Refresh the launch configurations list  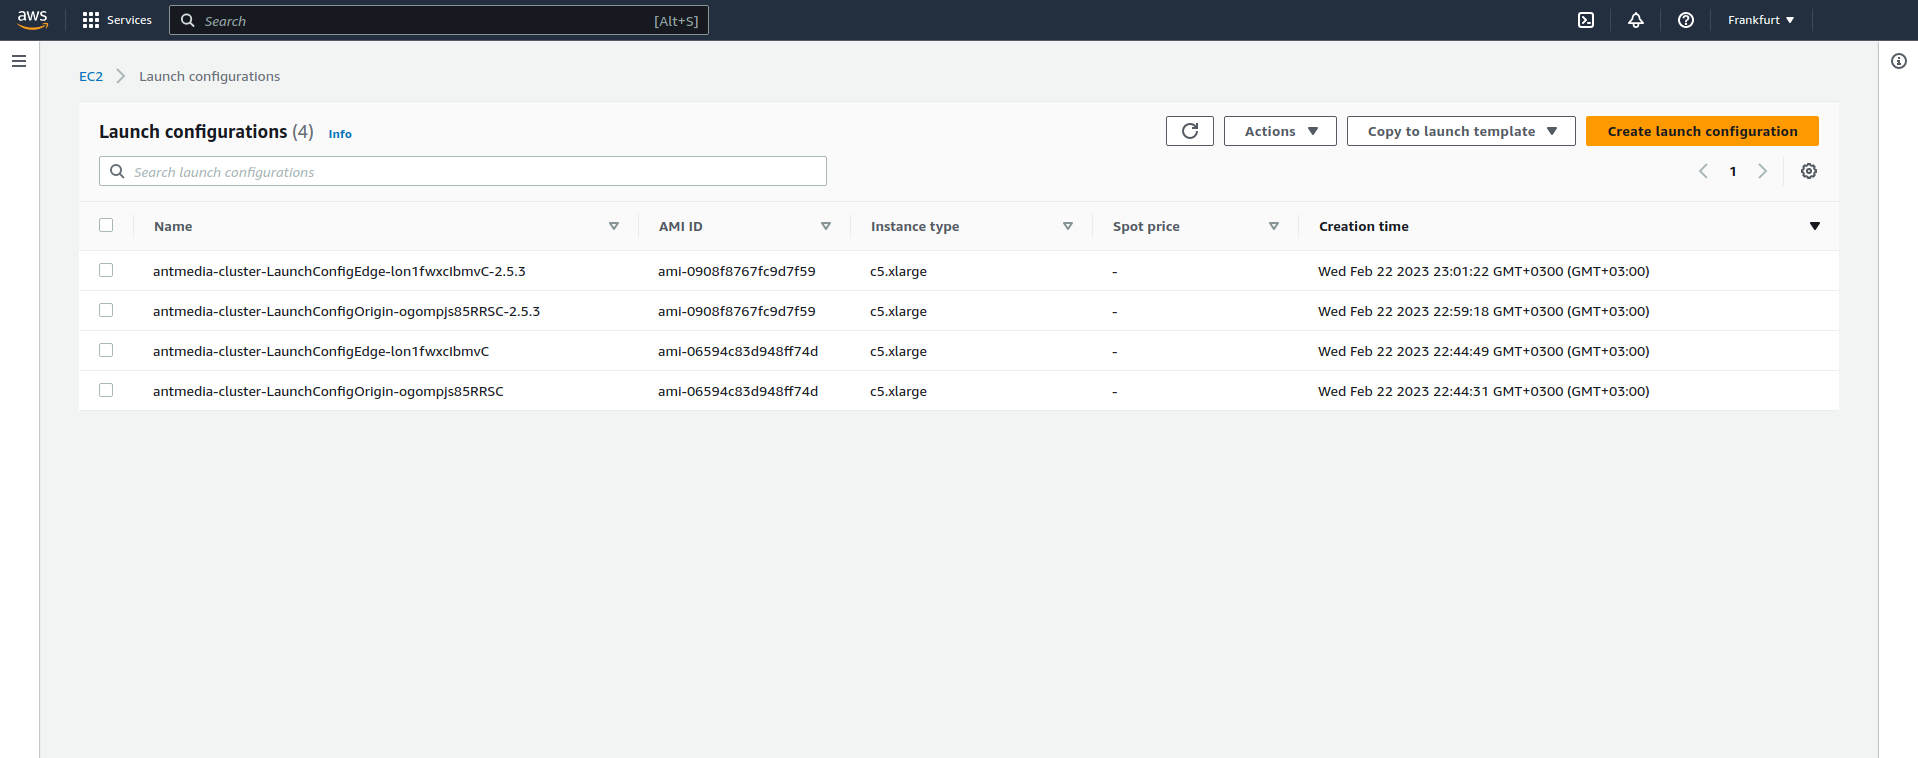pyautogui.click(x=1190, y=131)
